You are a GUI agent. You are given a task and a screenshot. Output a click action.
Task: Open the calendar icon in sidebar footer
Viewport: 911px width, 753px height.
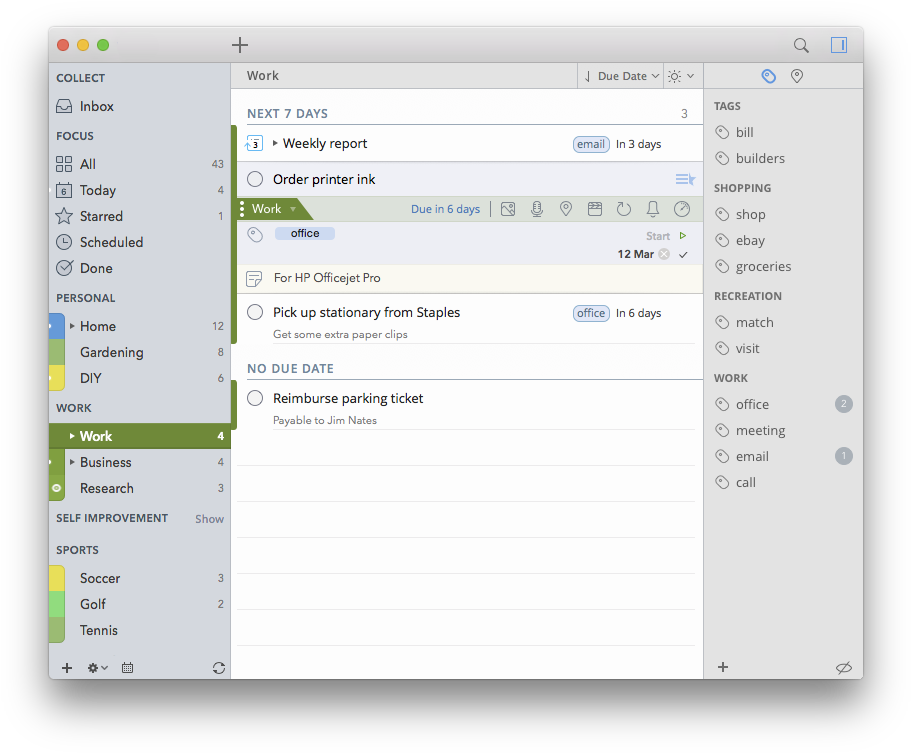tap(128, 668)
